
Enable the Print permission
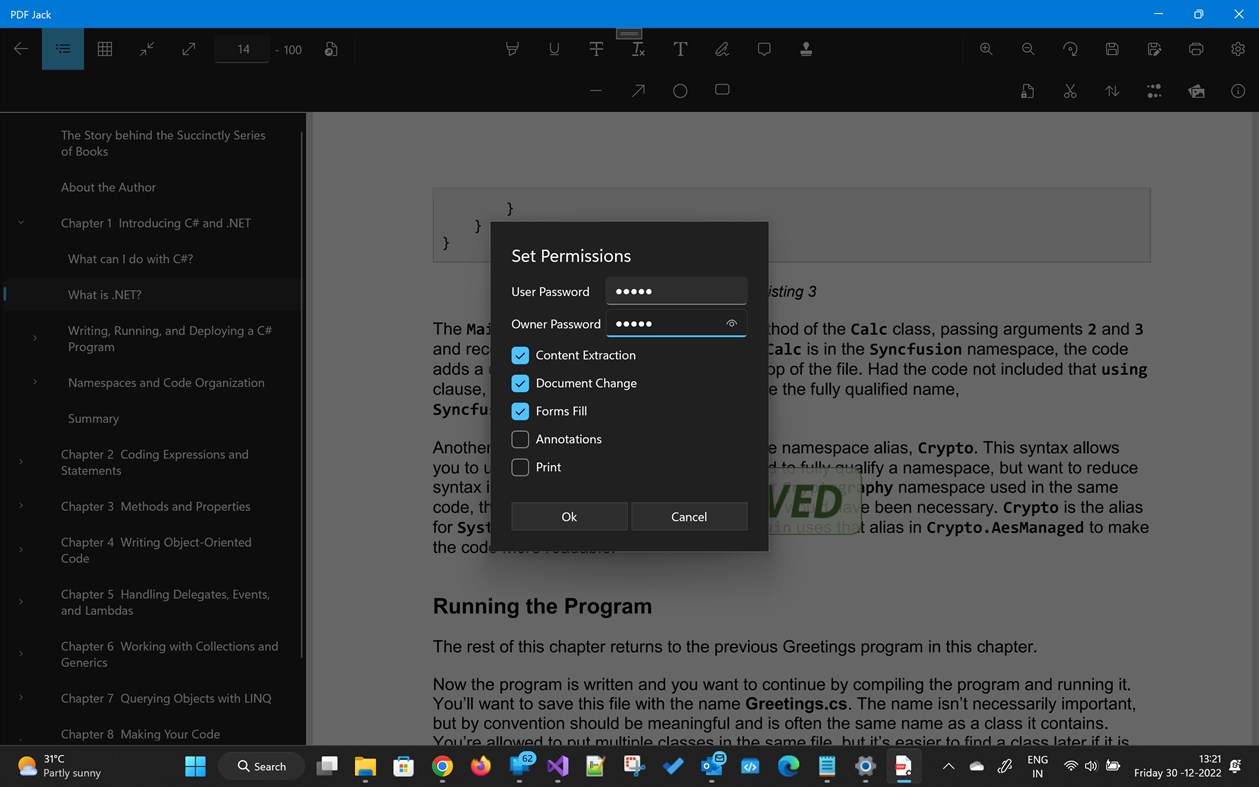[x=519, y=467]
